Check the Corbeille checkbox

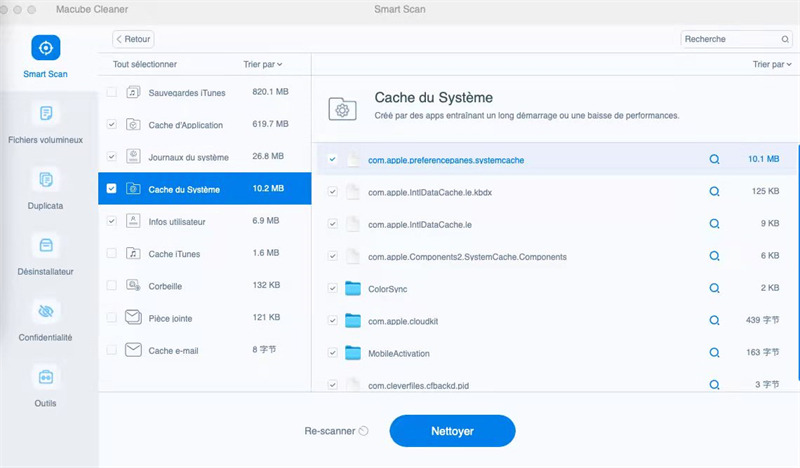(x=111, y=285)
